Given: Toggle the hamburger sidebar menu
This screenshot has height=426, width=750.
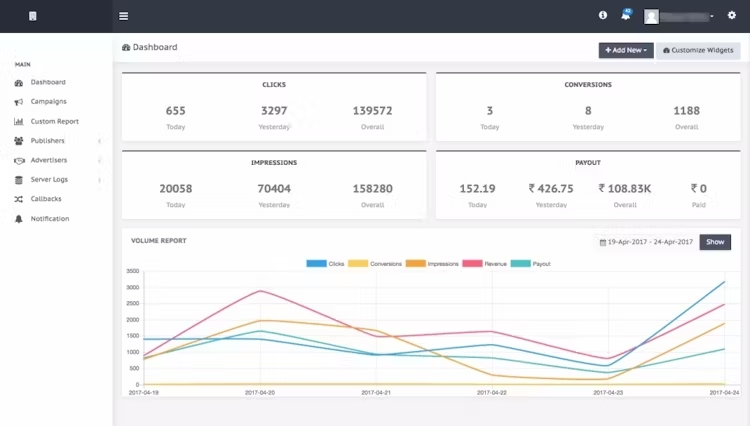Looking at the screenshot, I should [x=123, y=16].
